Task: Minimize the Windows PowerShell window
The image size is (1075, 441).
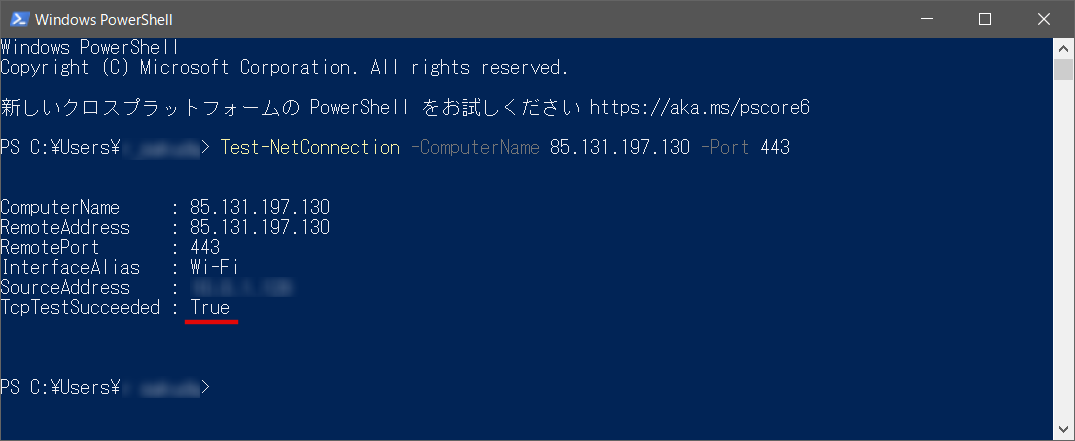Action: 926,19
